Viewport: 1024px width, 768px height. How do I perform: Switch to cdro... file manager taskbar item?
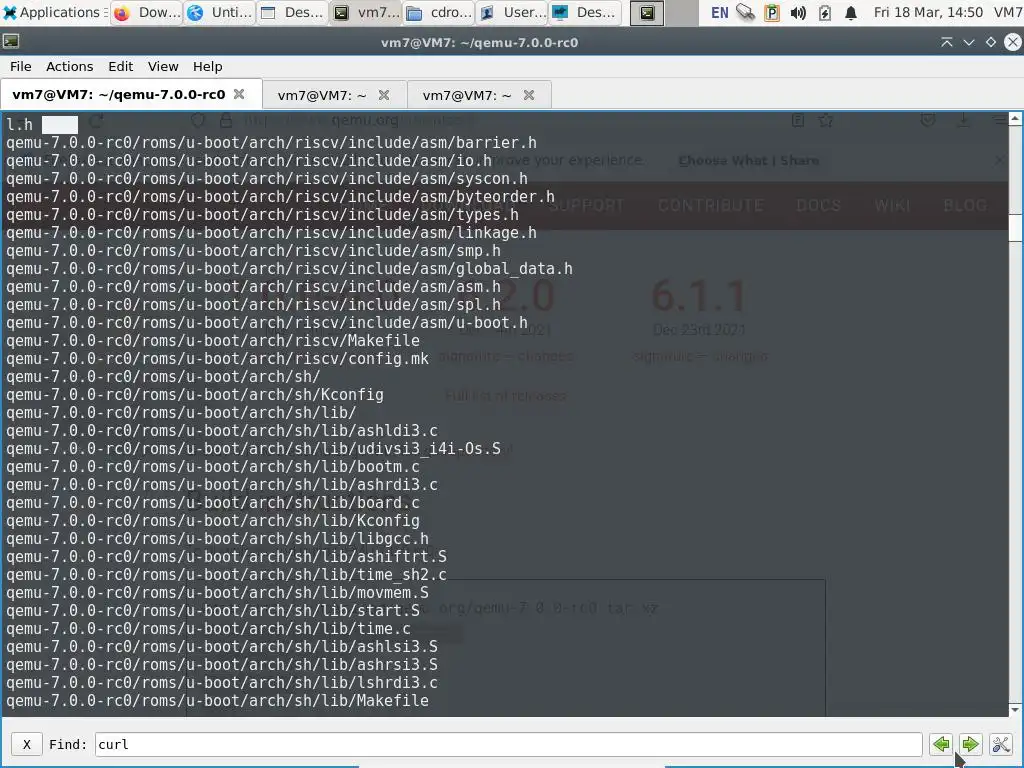tap(438, 12)
